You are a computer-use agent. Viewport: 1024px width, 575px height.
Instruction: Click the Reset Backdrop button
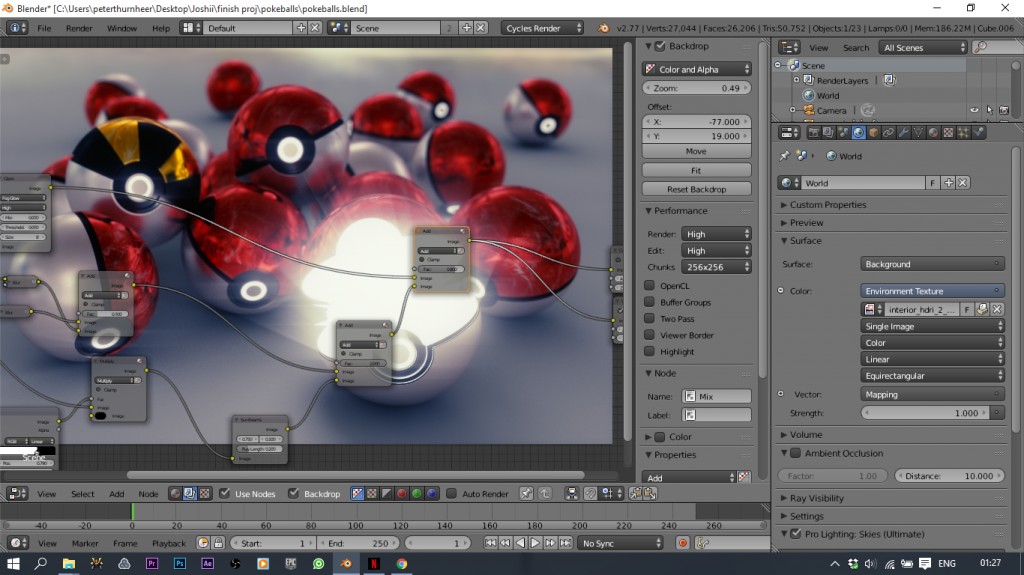(696, 189)
